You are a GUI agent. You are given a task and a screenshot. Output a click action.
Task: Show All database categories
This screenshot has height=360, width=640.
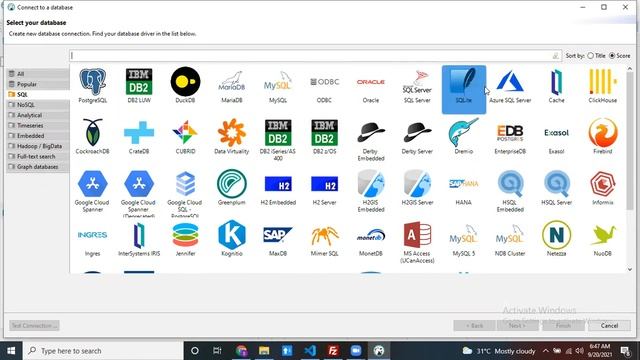coord(38,74)
